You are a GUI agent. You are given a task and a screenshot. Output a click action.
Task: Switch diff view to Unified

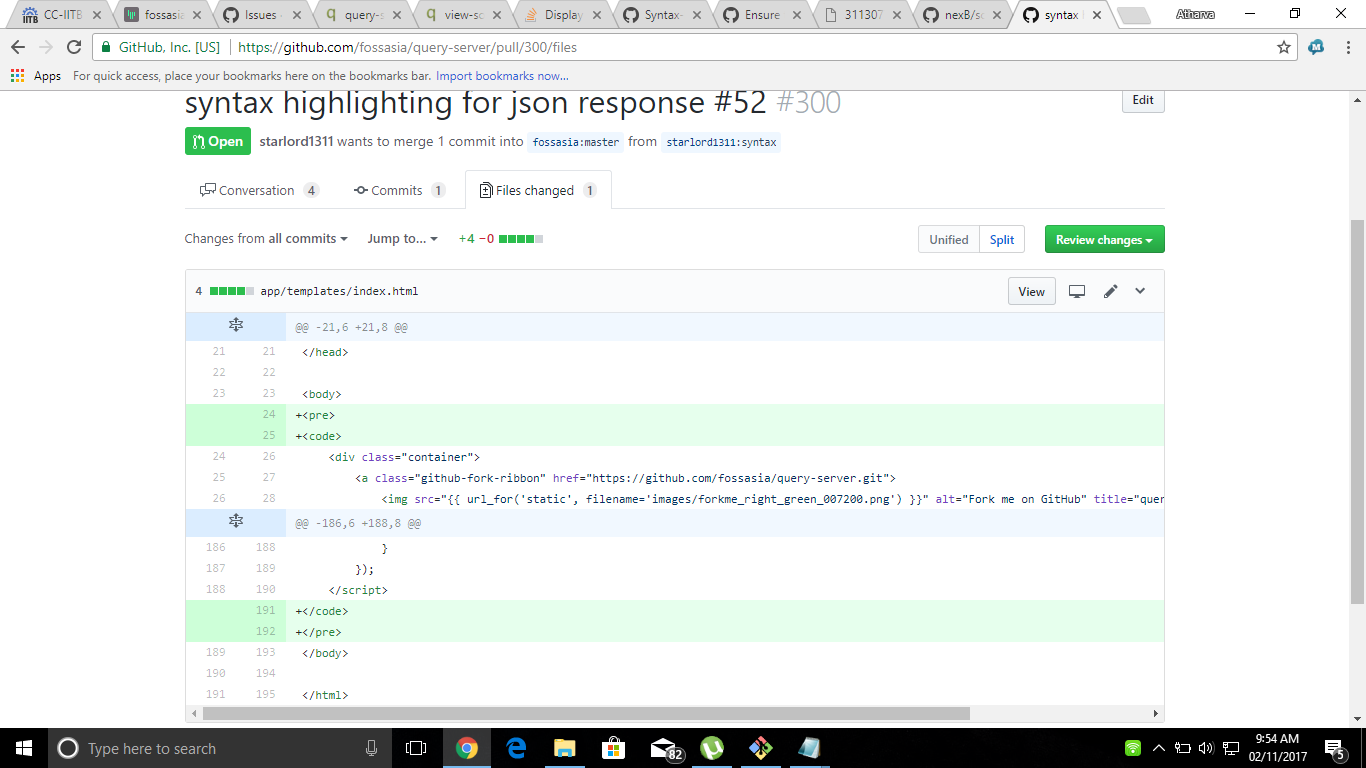tap(948, 239)
